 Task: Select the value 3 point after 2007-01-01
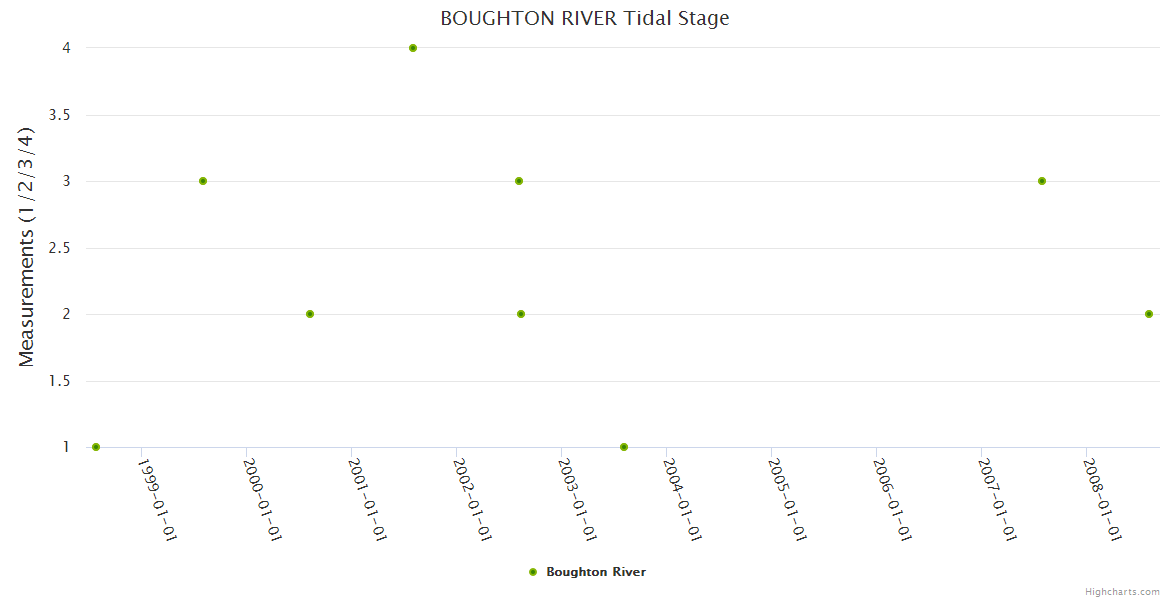click(x=1042, y=181)
